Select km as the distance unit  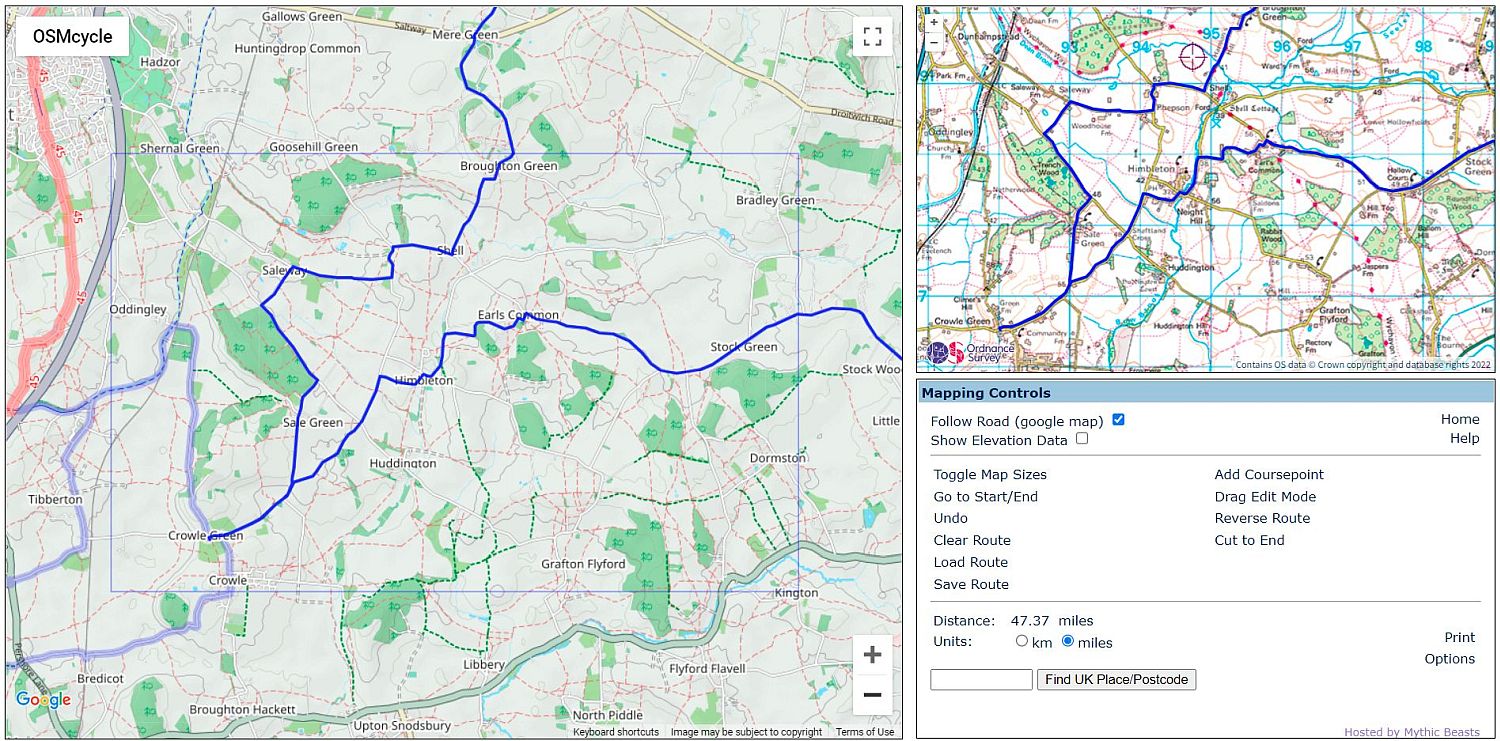click(x=1022, y=641)
